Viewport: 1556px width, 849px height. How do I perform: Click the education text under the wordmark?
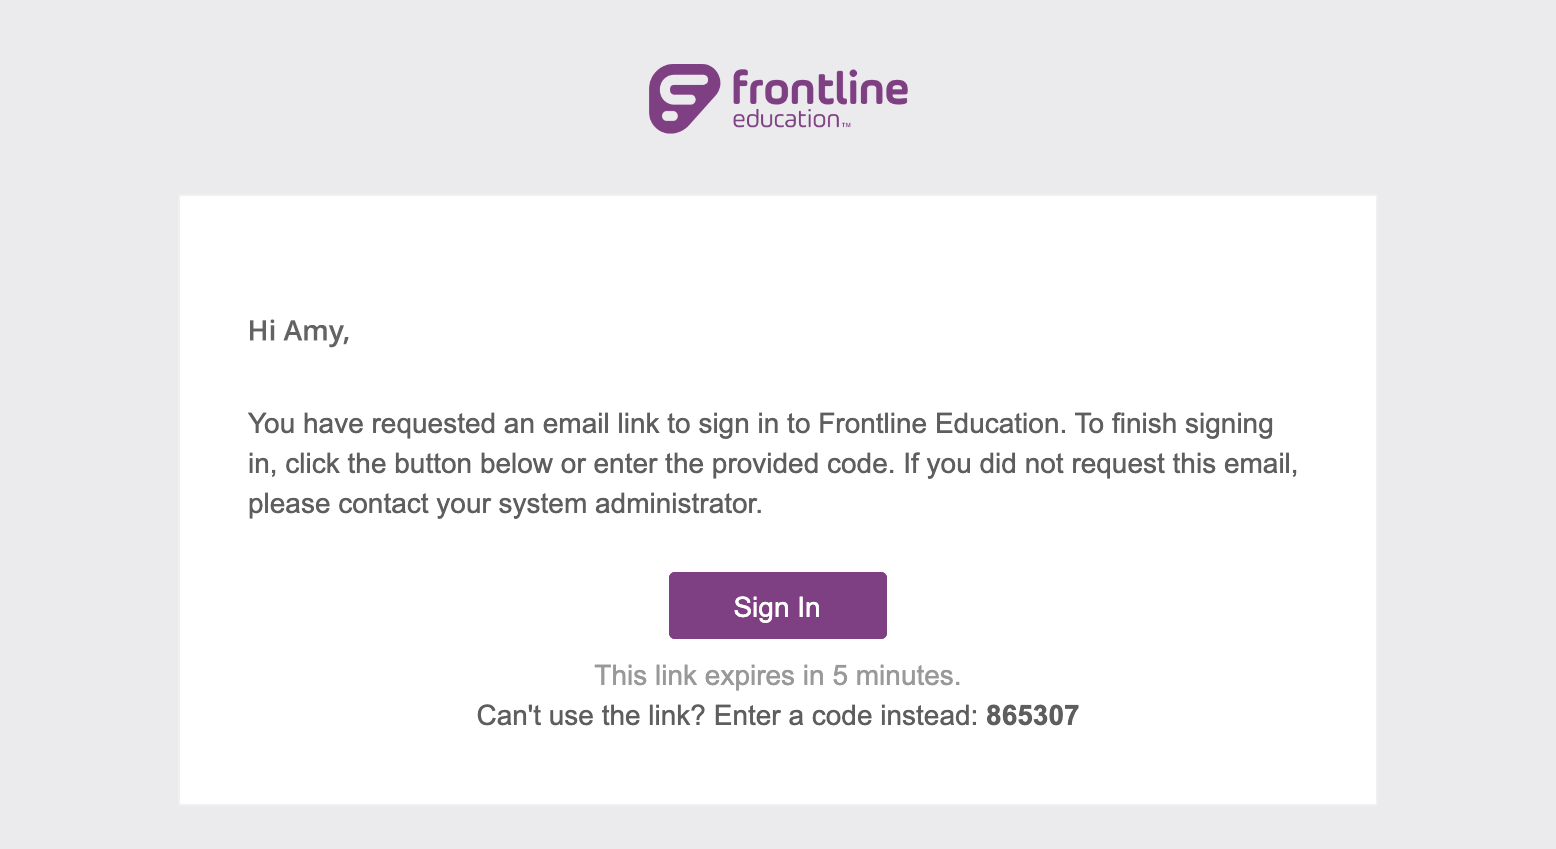pos(784,116)
